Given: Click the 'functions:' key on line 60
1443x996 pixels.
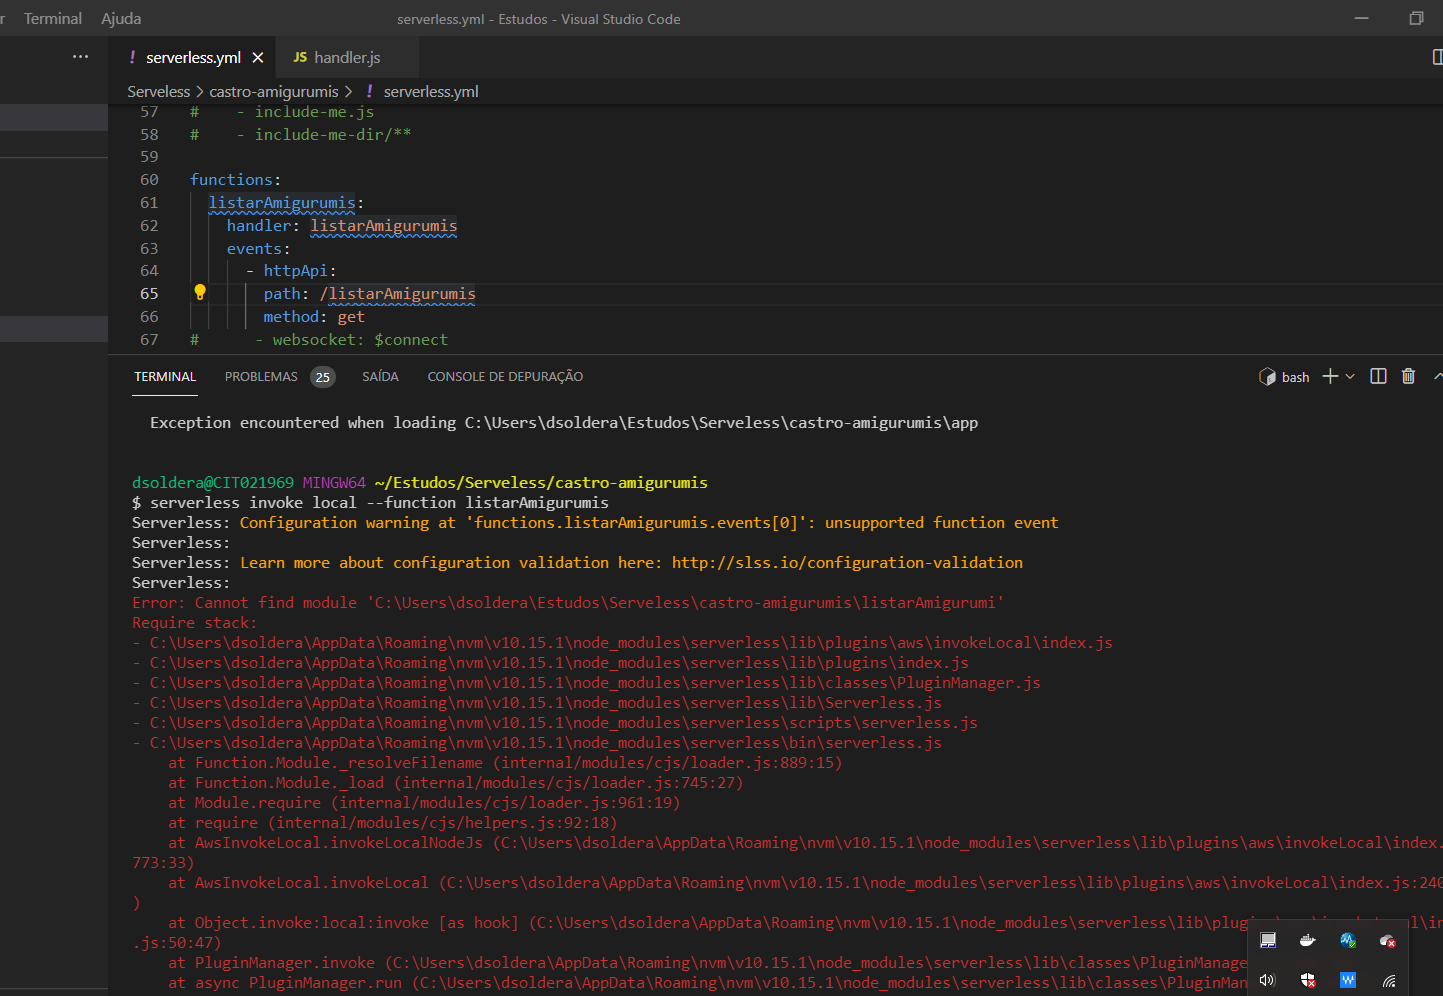Looking at the screenshot, I should click(x=236, y=180).
